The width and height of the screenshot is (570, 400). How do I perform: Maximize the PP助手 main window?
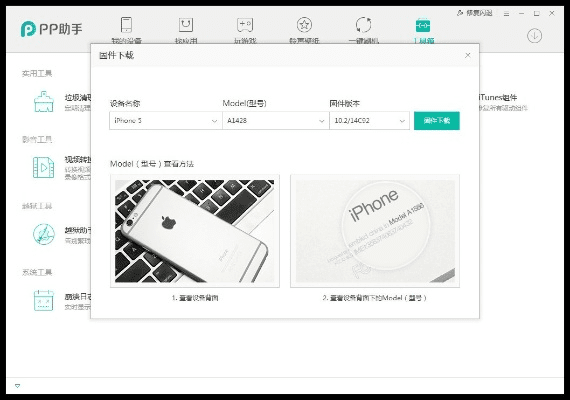[537, 13]
